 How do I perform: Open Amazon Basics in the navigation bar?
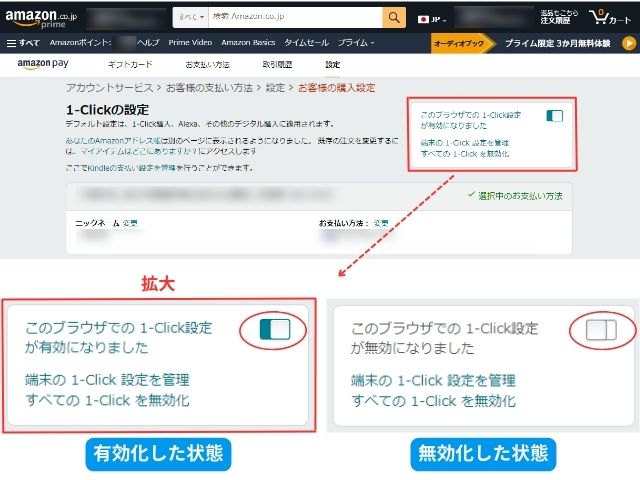248,42
